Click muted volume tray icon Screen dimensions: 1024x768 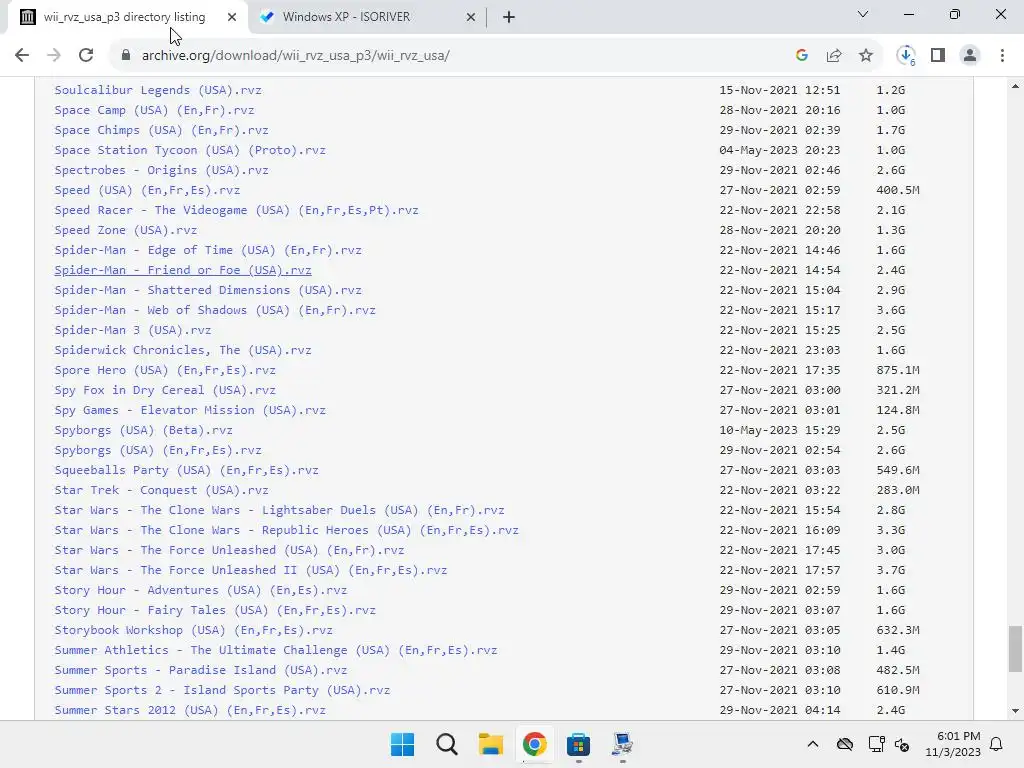[x=902, y=744]
